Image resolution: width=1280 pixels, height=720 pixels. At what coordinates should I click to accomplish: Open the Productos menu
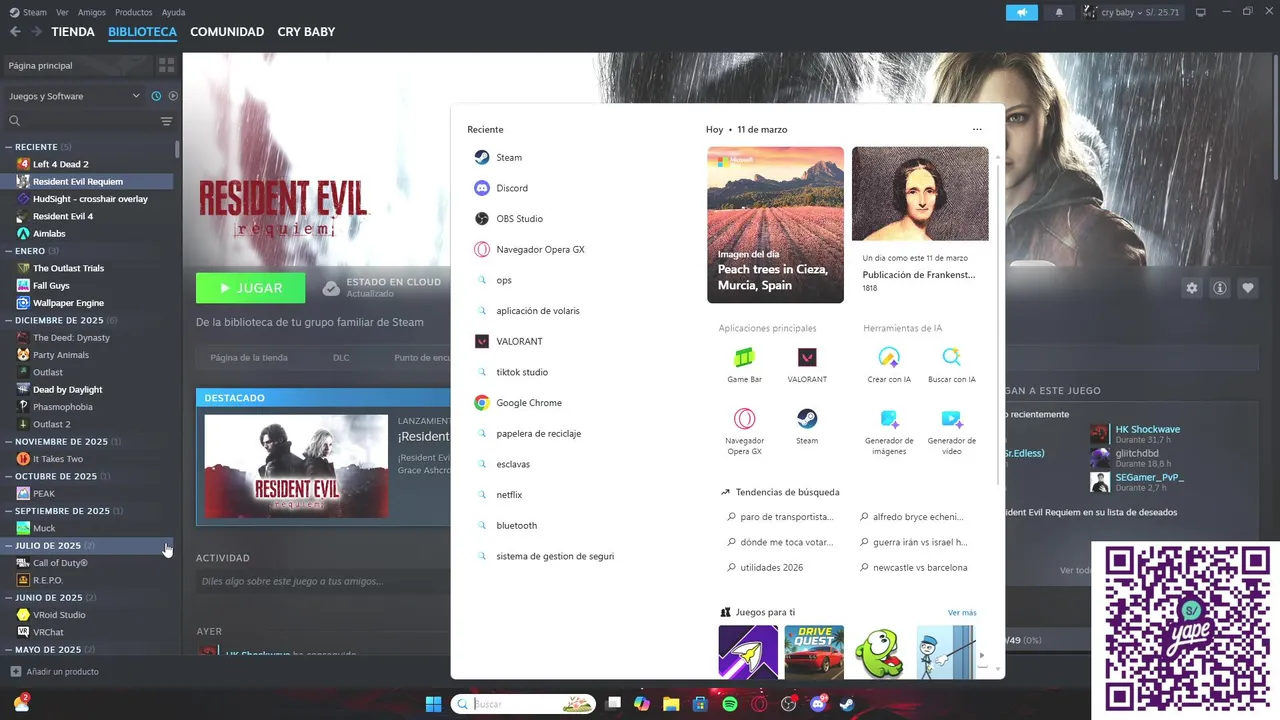pos(134,12)
